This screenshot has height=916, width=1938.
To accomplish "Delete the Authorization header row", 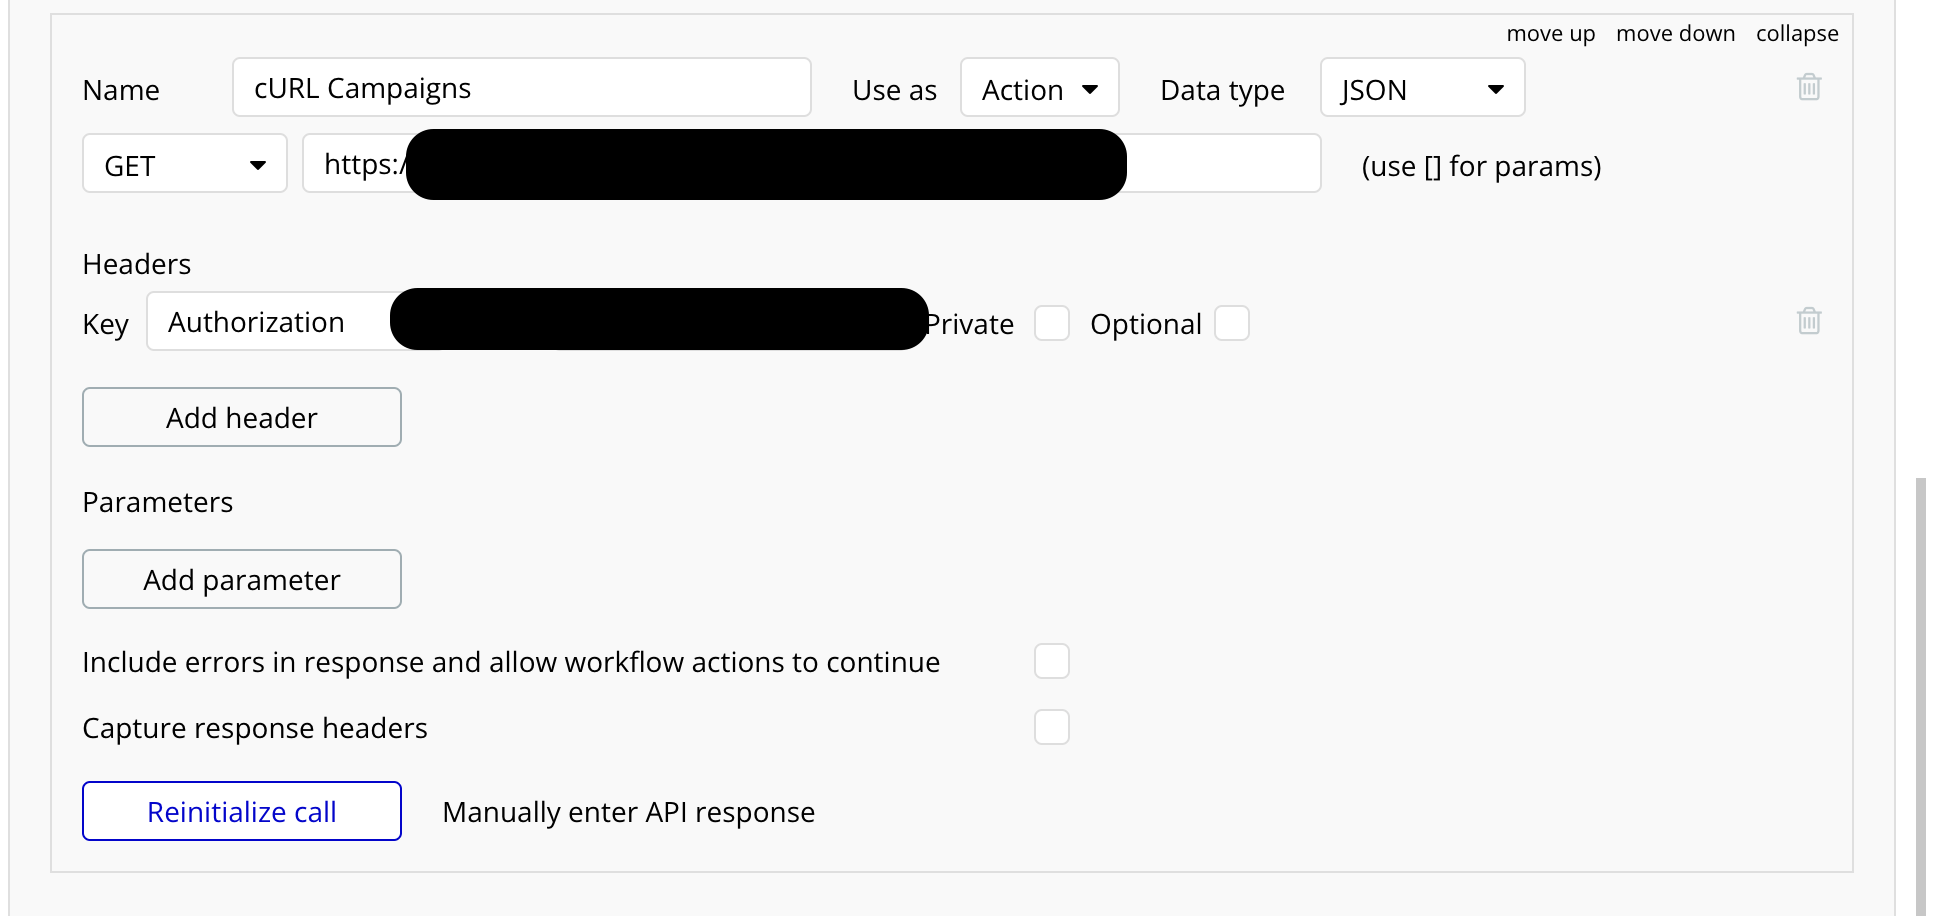I will (x=1809, y=321).
